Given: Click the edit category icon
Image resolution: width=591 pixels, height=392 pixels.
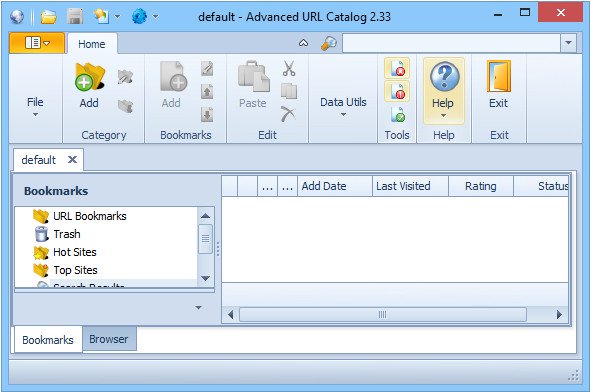Looking at the screenshot, I should click(125, 77).
